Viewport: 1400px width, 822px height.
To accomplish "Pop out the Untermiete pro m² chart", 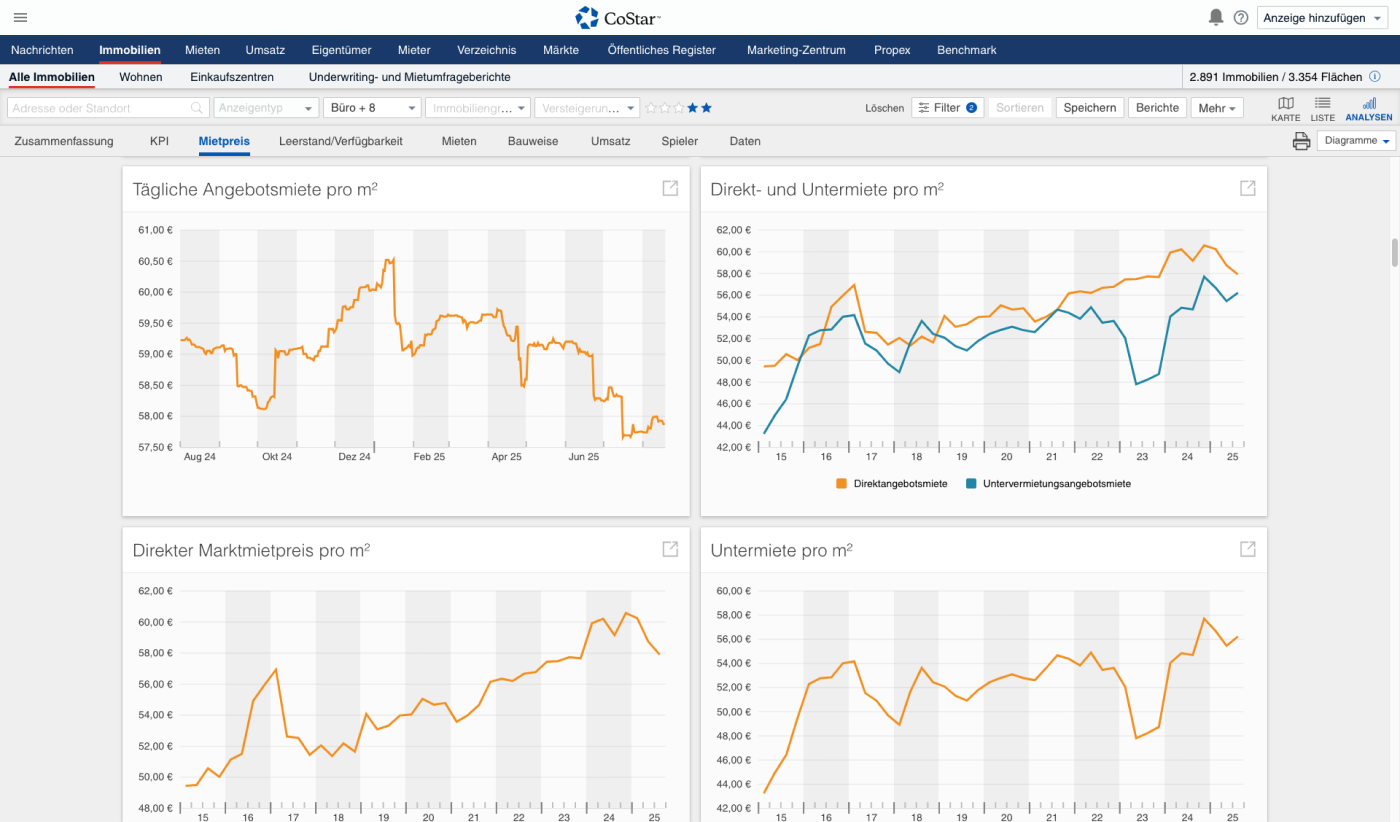I will pos(1247,549).
